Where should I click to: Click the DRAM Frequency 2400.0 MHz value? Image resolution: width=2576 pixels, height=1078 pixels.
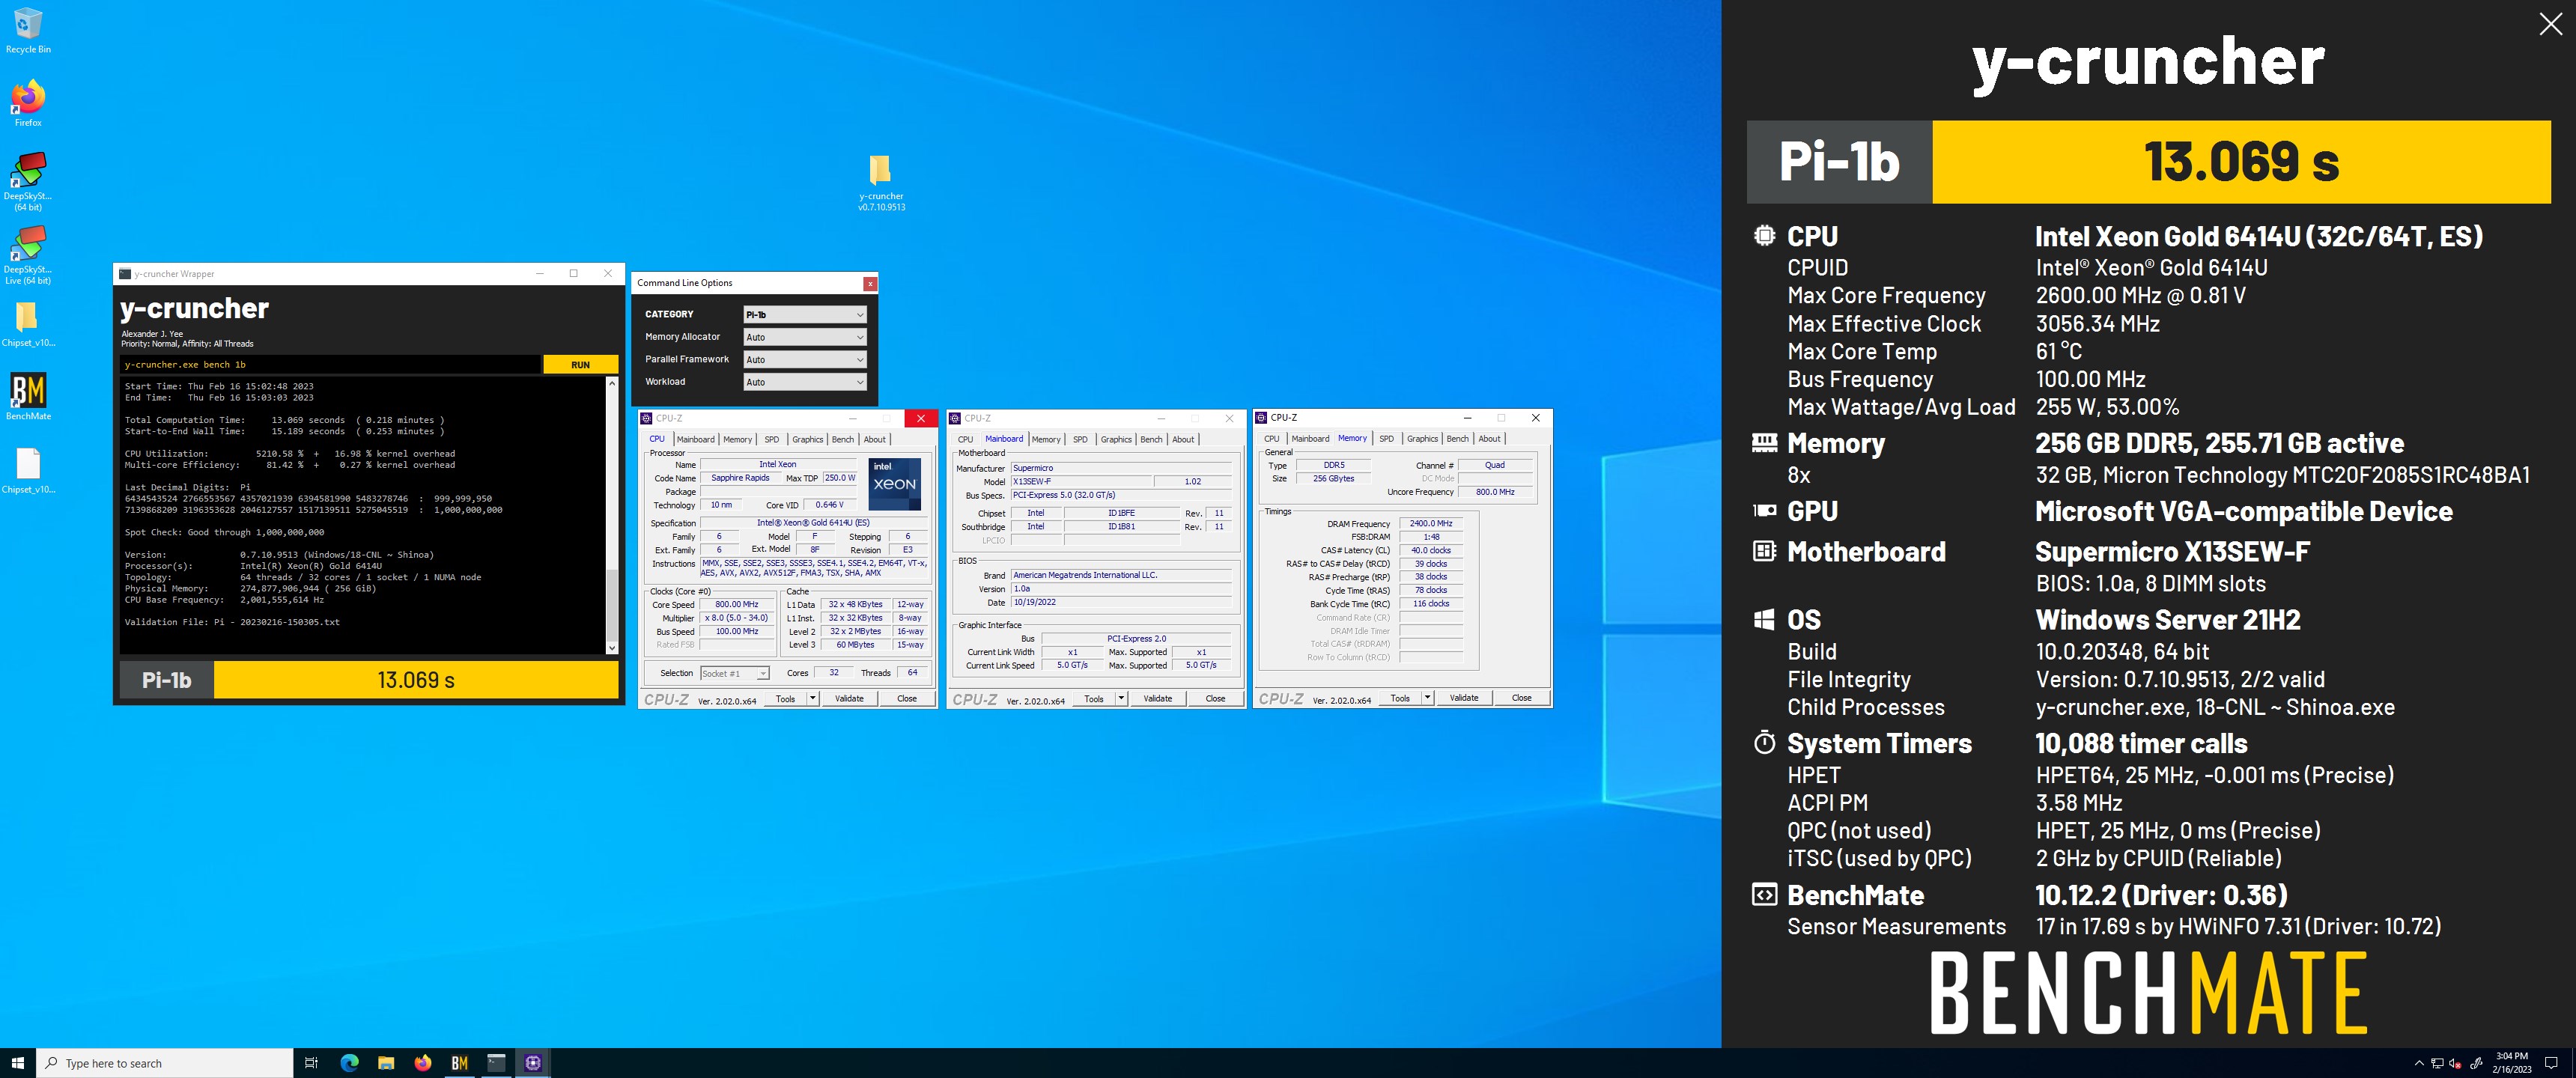1431,523
